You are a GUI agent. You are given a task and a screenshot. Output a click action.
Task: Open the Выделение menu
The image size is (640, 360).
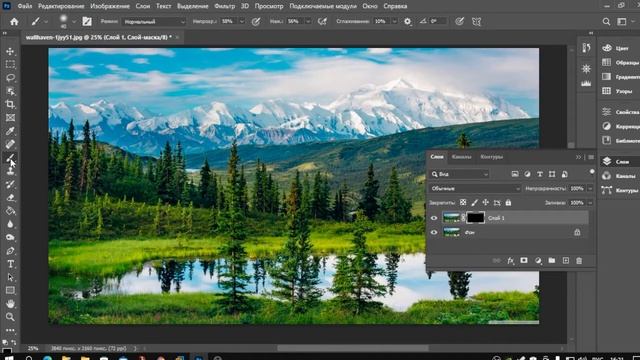[193, 6]
